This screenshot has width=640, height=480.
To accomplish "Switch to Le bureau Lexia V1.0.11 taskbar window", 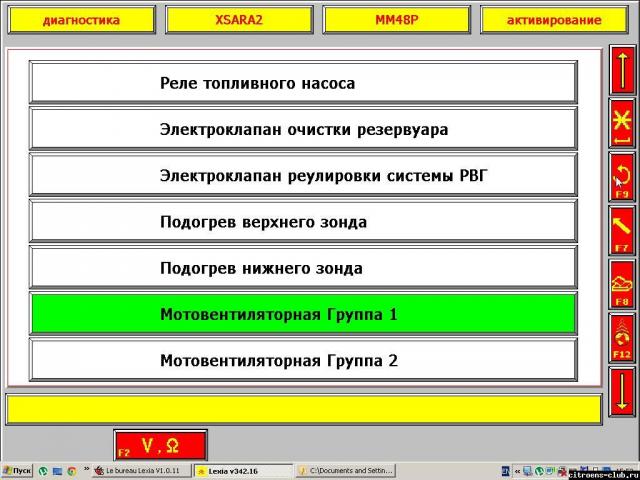I will pyautogui.click(x=142, y=471).
